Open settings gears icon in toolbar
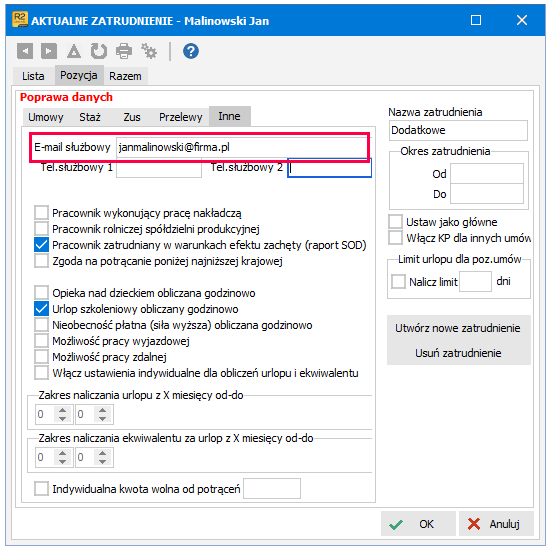This screenshot has height=549, width=547. pos(149,51)
